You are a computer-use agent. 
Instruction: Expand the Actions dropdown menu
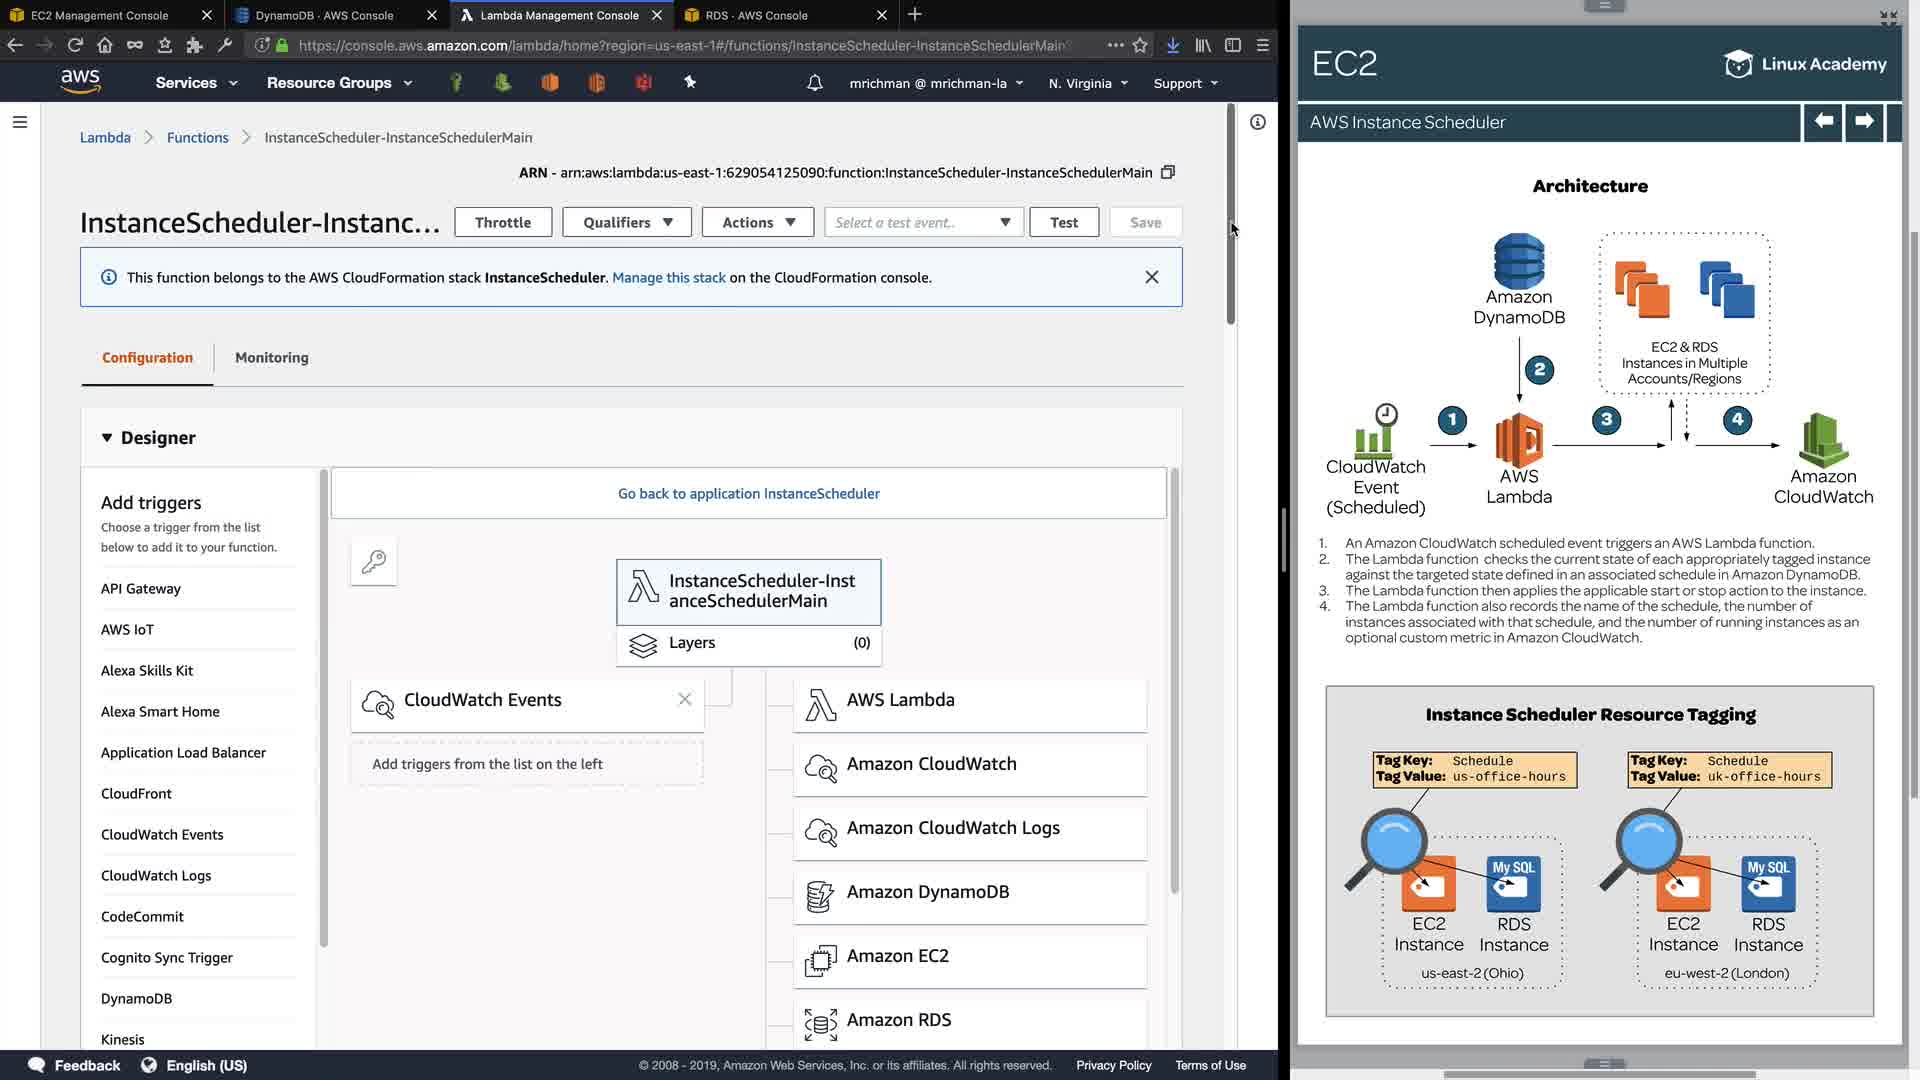pos(758,222)
